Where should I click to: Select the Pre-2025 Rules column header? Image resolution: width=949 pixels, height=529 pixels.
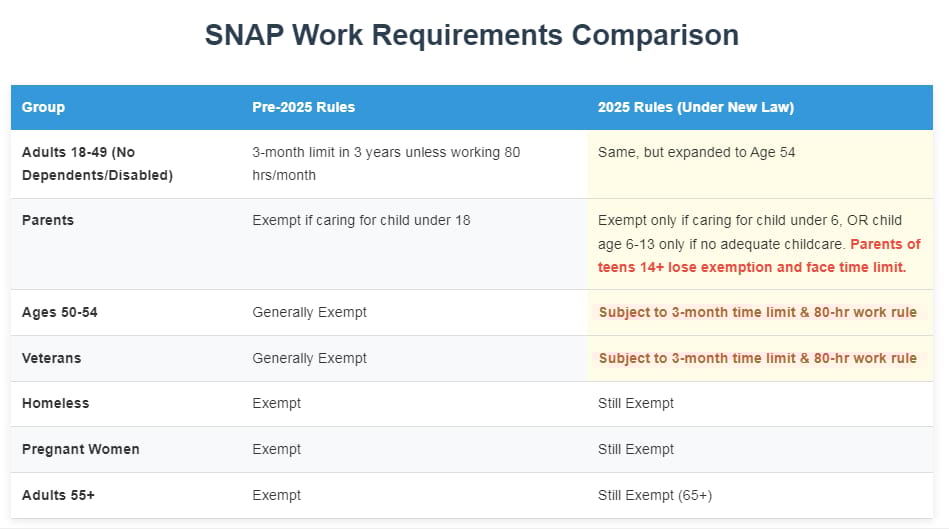(x=303, y=107)
